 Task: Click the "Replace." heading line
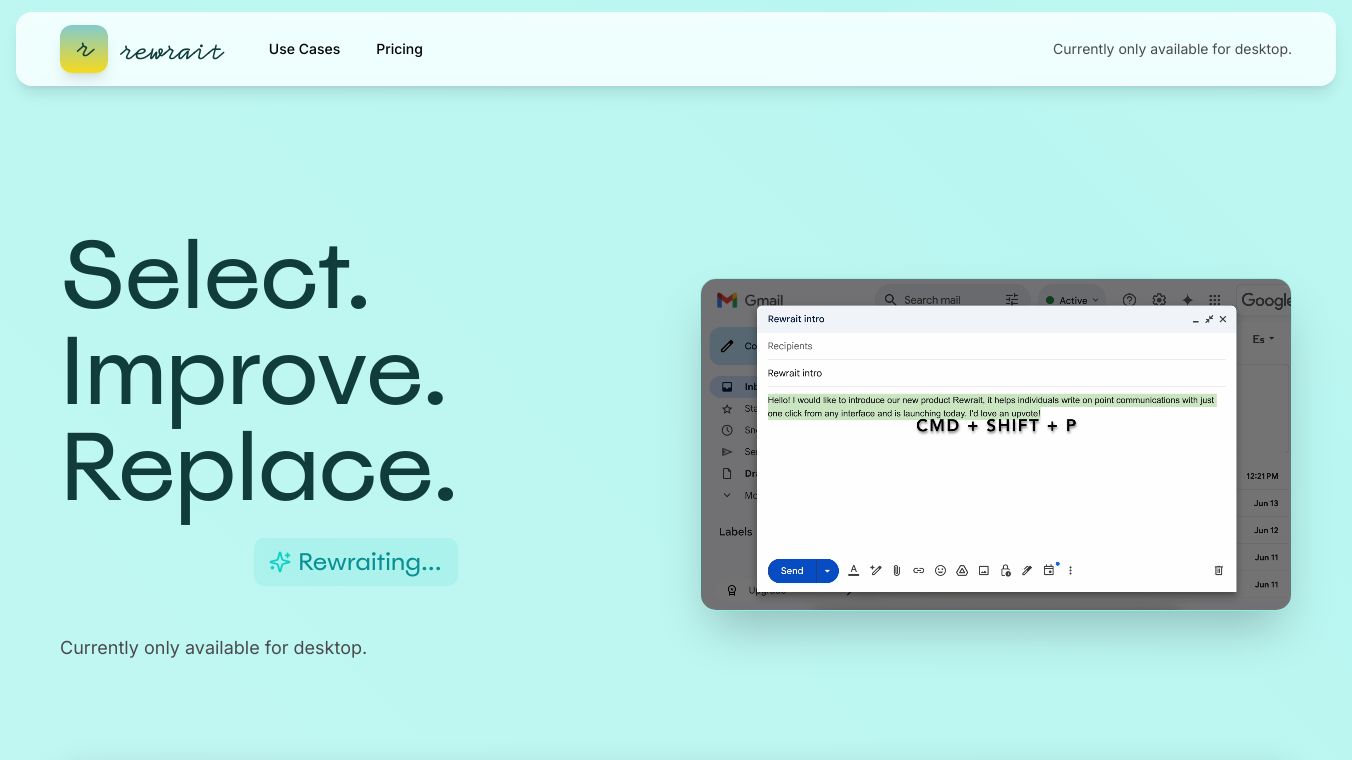[x=260, y=466]
